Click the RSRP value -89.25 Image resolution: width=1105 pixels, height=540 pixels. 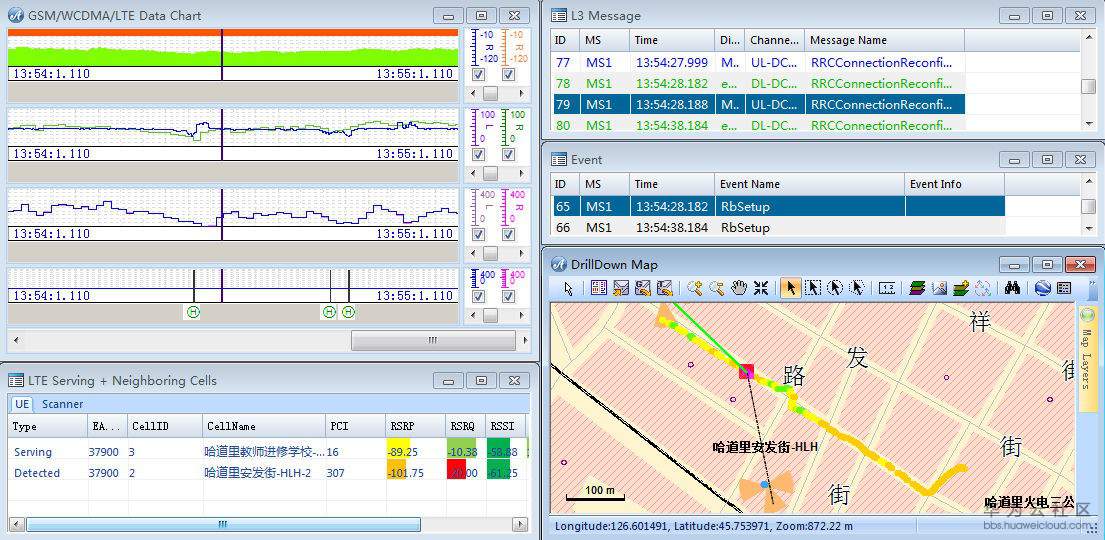[402, 452]
